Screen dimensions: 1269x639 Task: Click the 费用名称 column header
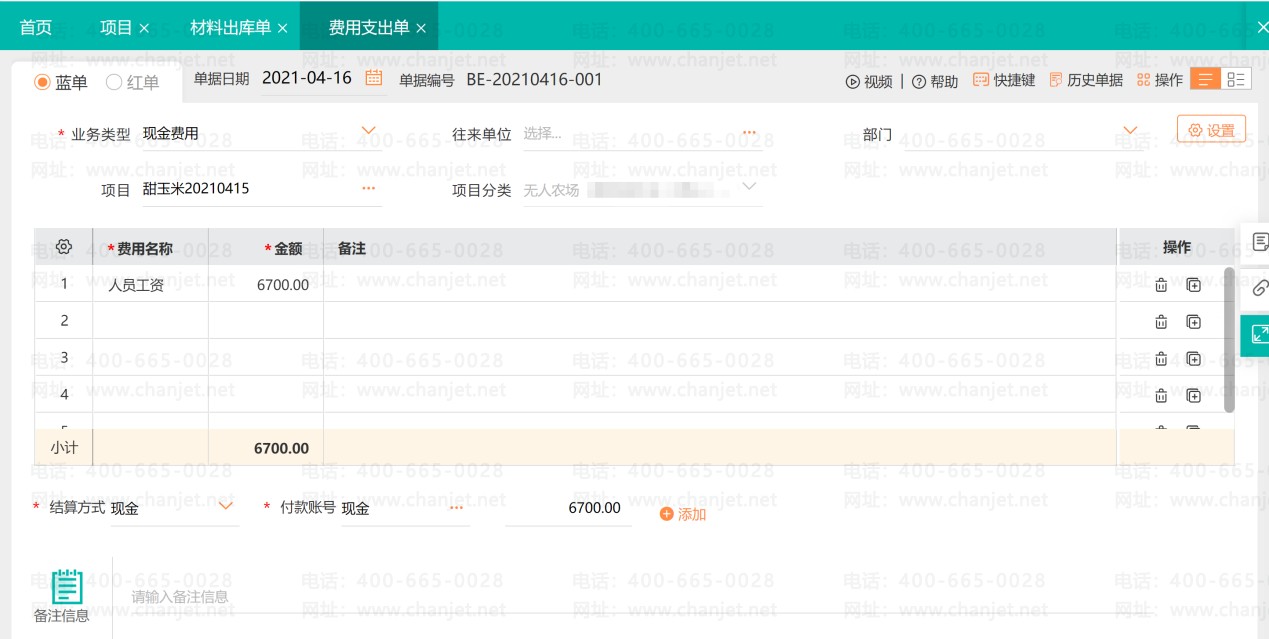(150, 247)
